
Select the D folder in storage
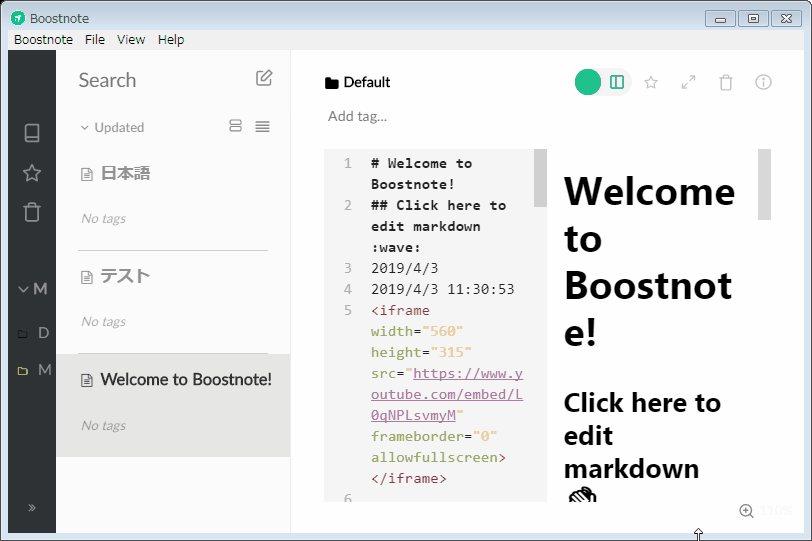[x=34, y=333]
